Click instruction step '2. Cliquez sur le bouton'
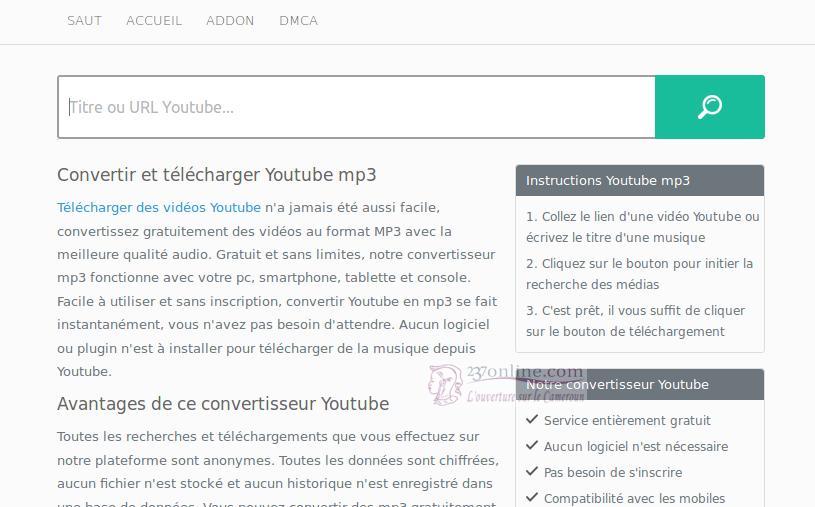The width and height of the screenshot is (815, 507). (x=639, y=274)
